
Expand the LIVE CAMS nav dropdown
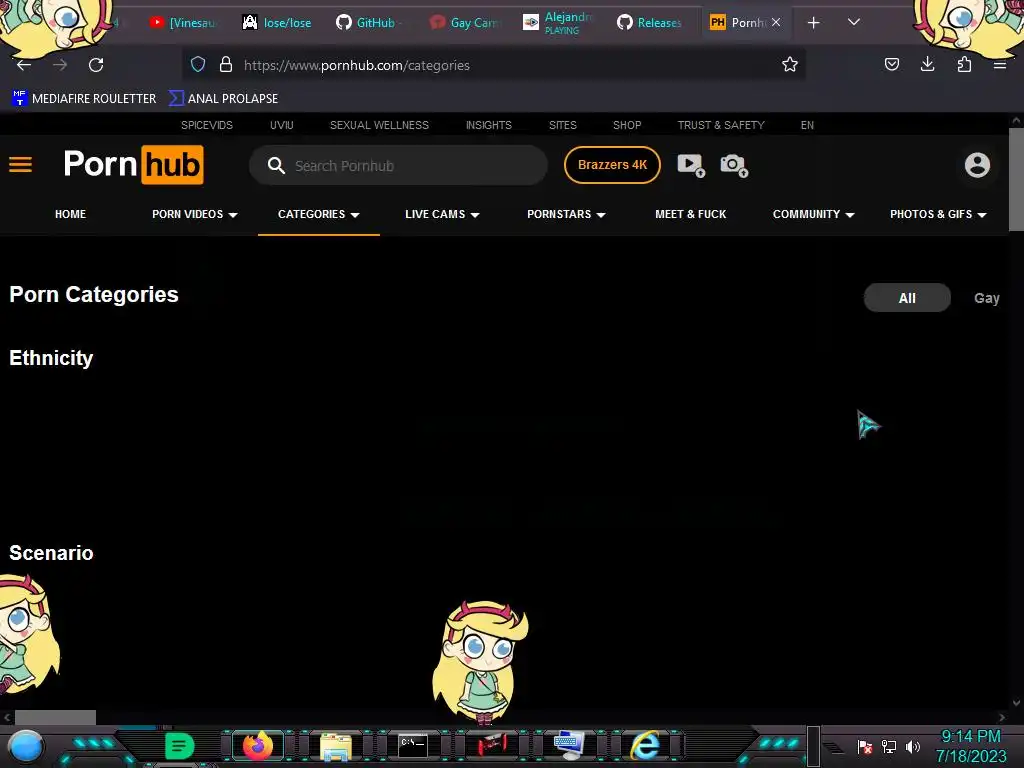(x=442, y=214)
